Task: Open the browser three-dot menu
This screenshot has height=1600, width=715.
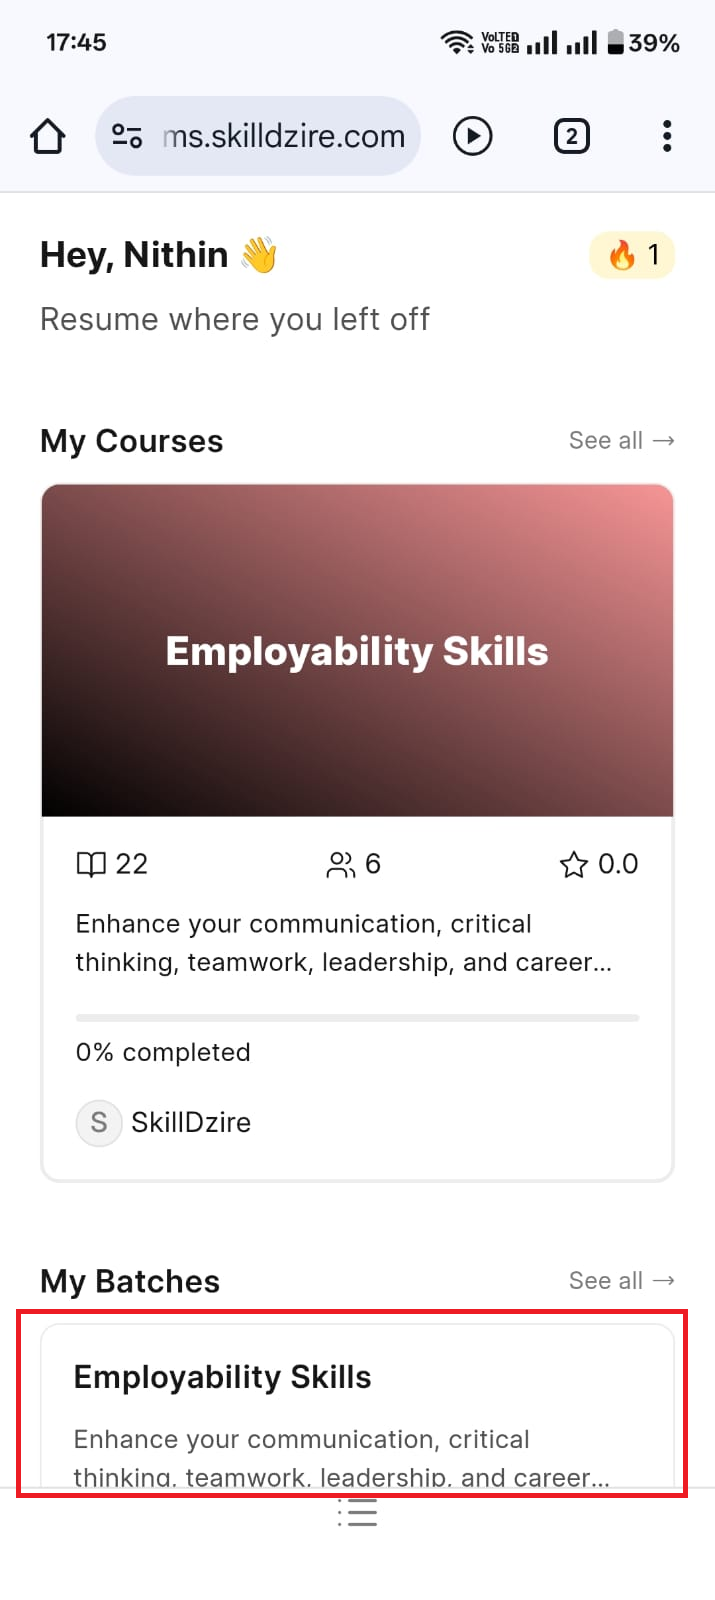Action: point(667,136)
